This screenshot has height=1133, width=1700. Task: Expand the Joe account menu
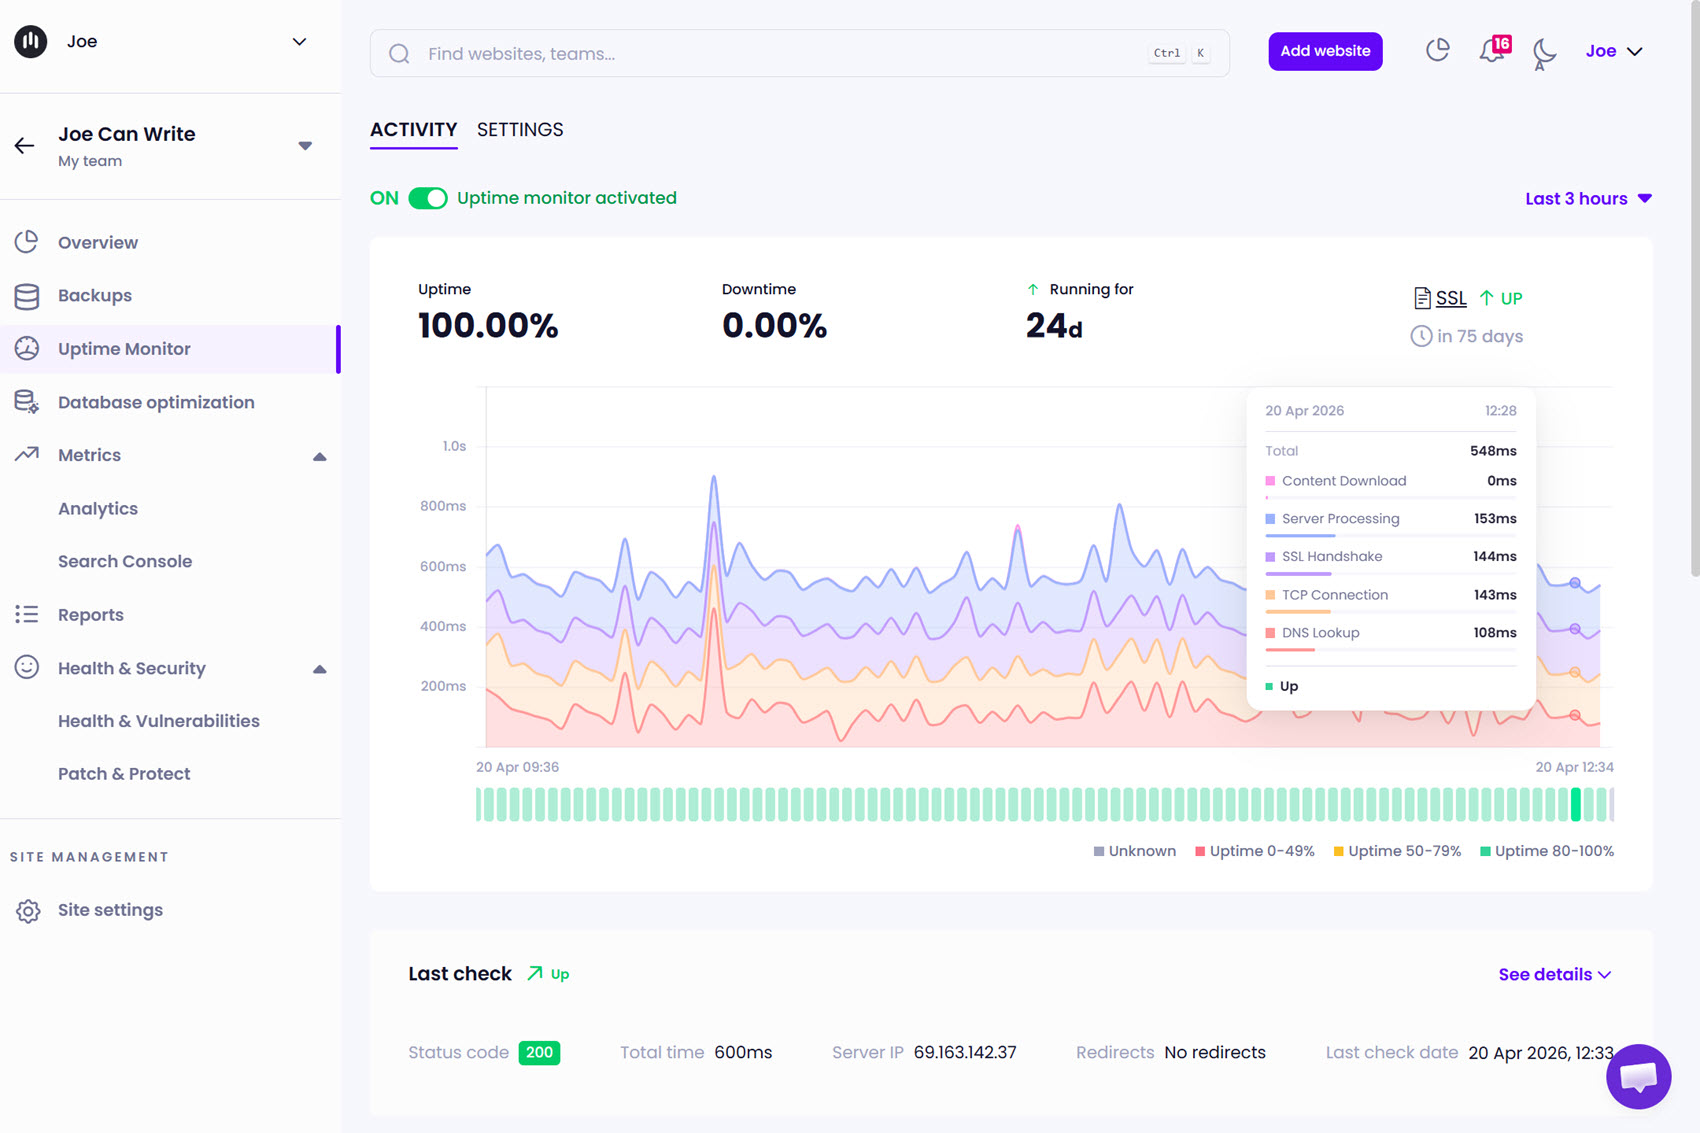1613,50
